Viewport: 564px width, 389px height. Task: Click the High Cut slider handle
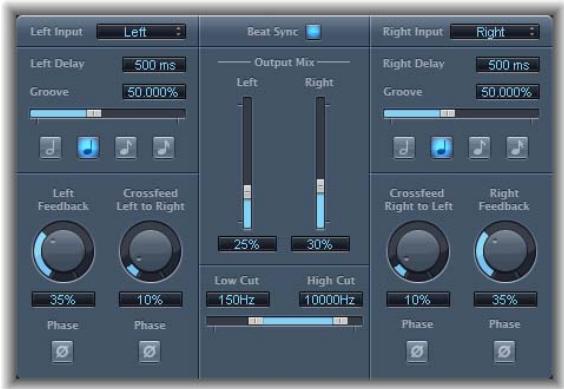coord(340,321)
